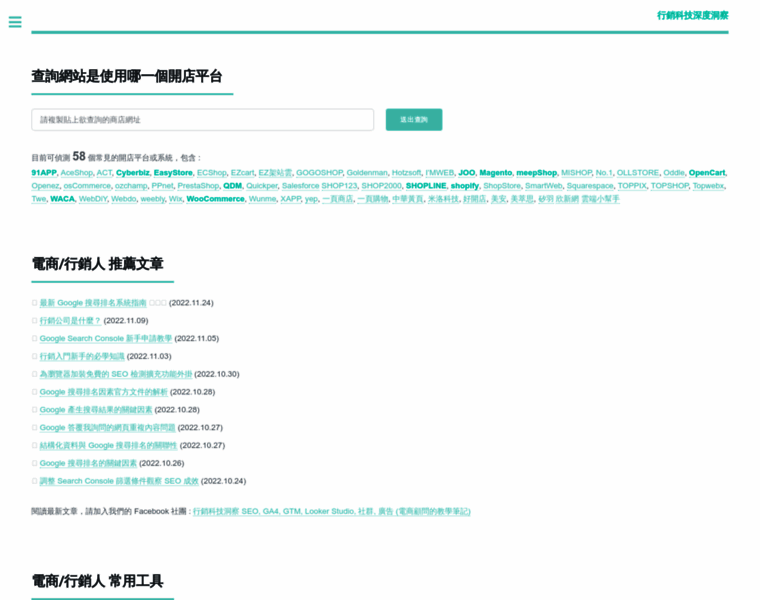
Task: Open the WooCommerce platform link
Action: (x=216, y=199)
